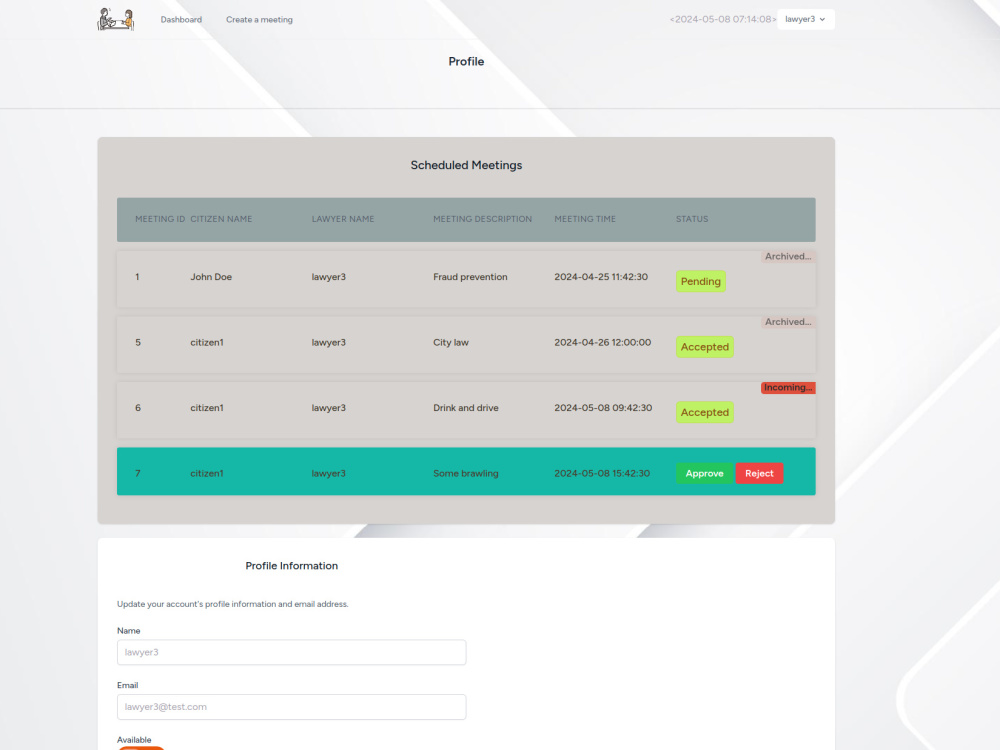Select the MEETING ID column header
Viewport: 1000px width, 750px height.
tap(159, 219)
